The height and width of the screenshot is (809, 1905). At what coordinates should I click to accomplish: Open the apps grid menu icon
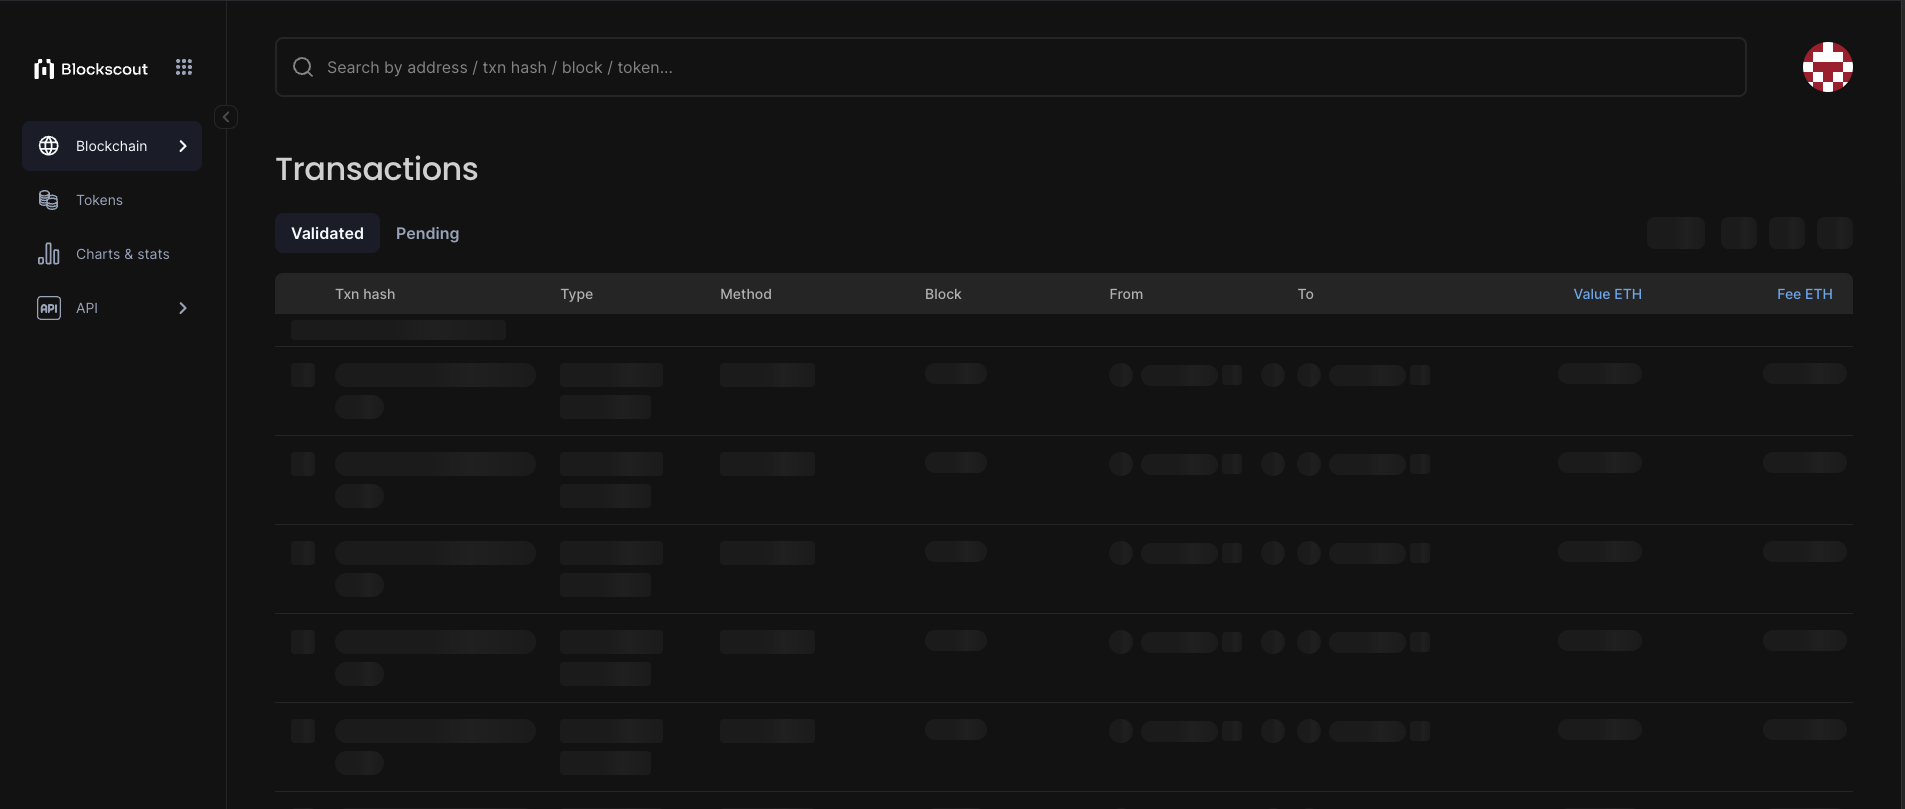(184, 67)
